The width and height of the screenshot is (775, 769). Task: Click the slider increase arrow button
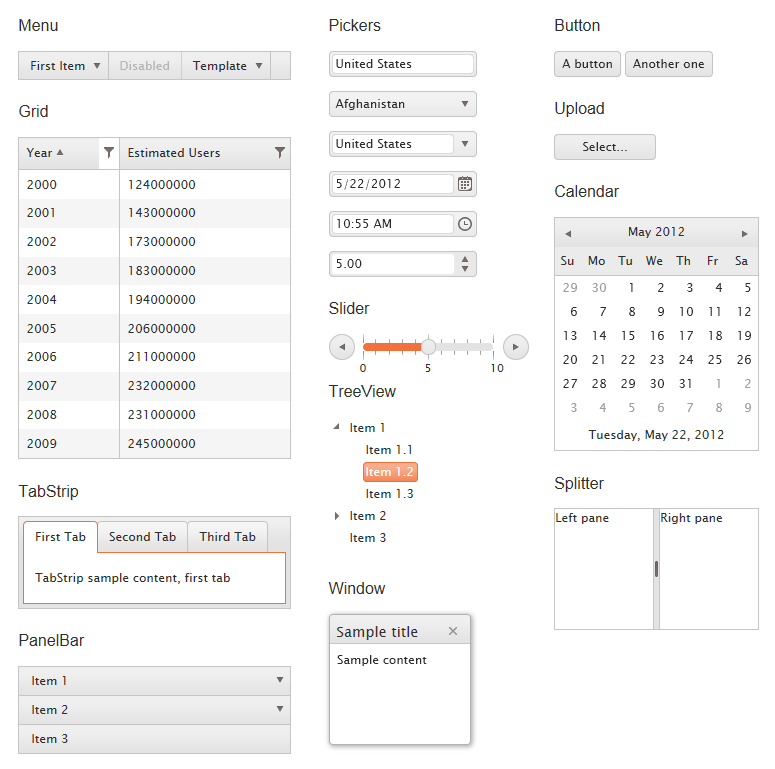(516, 347)
